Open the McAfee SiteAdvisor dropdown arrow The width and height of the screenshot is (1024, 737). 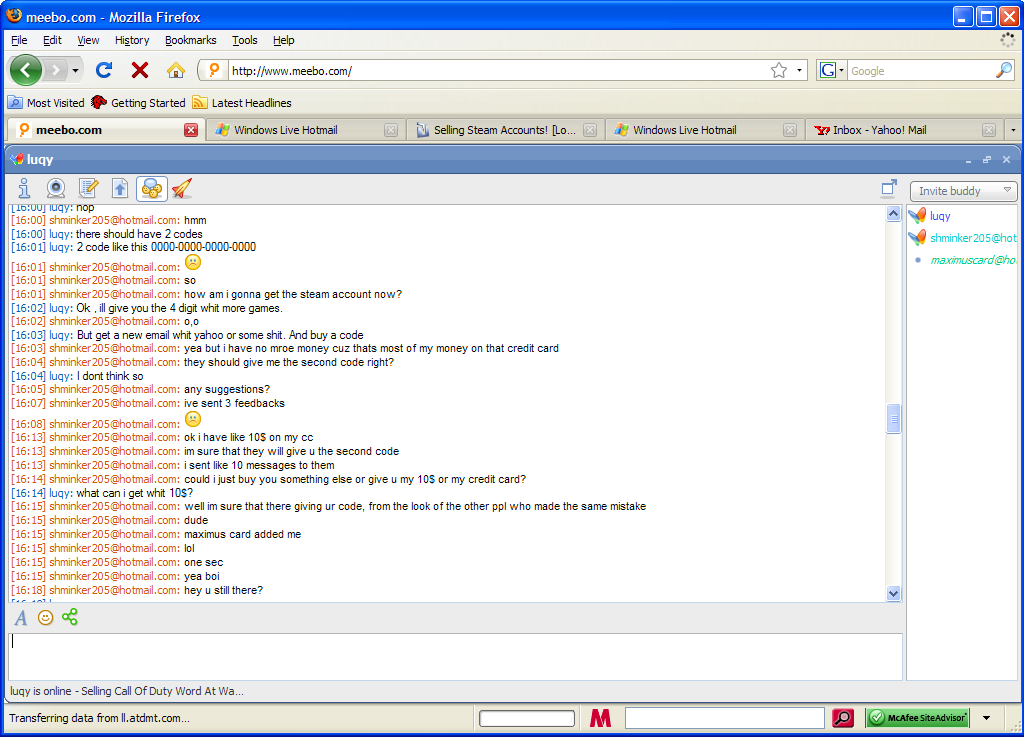click(x=986, y=718)
